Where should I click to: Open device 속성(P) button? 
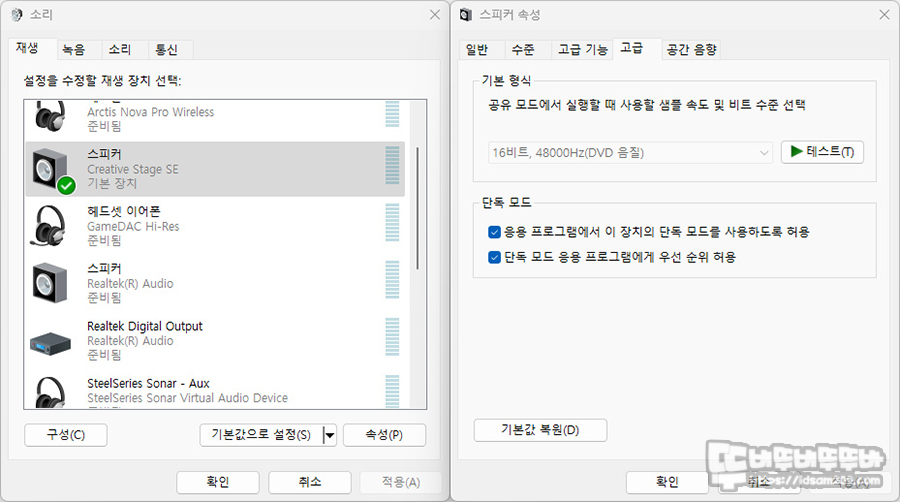(x=385, y=435)
